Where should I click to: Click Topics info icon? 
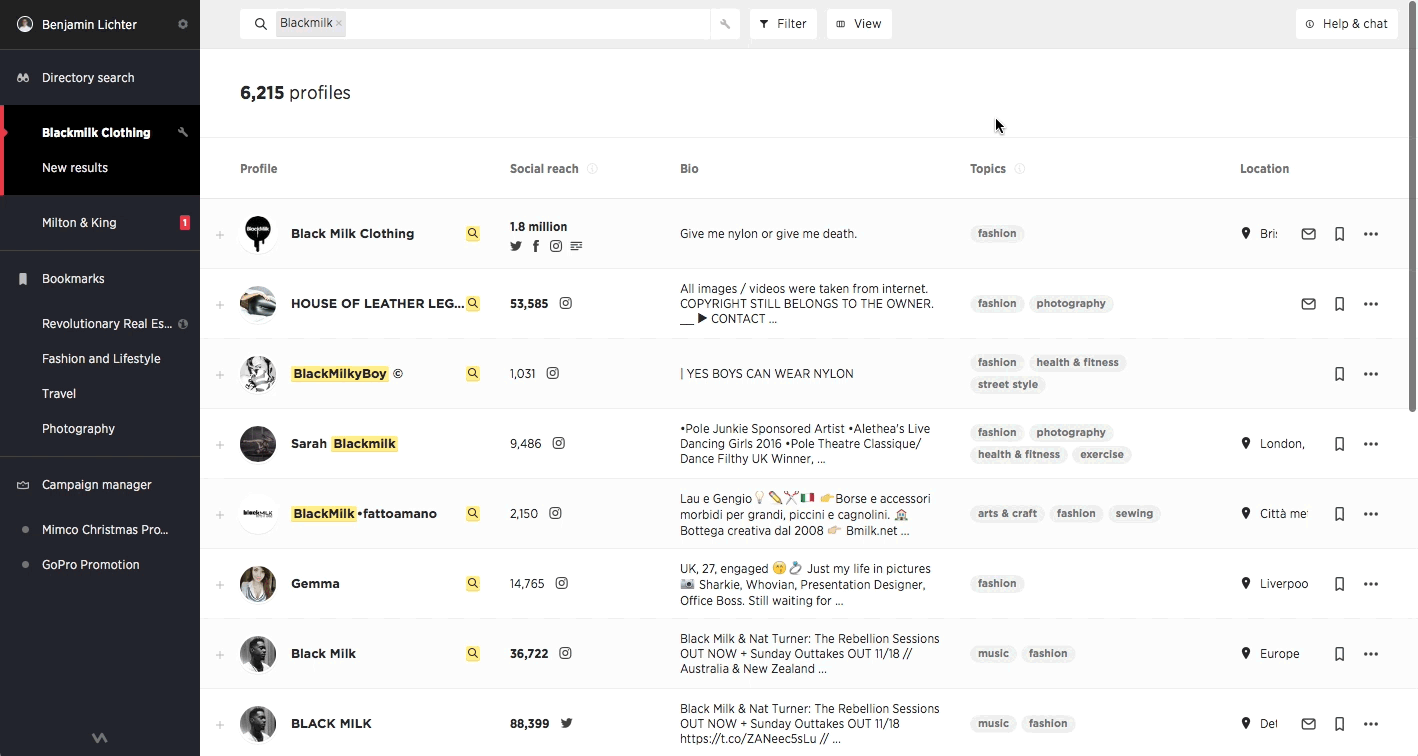pyautogui.click(x=1020, y=169)
